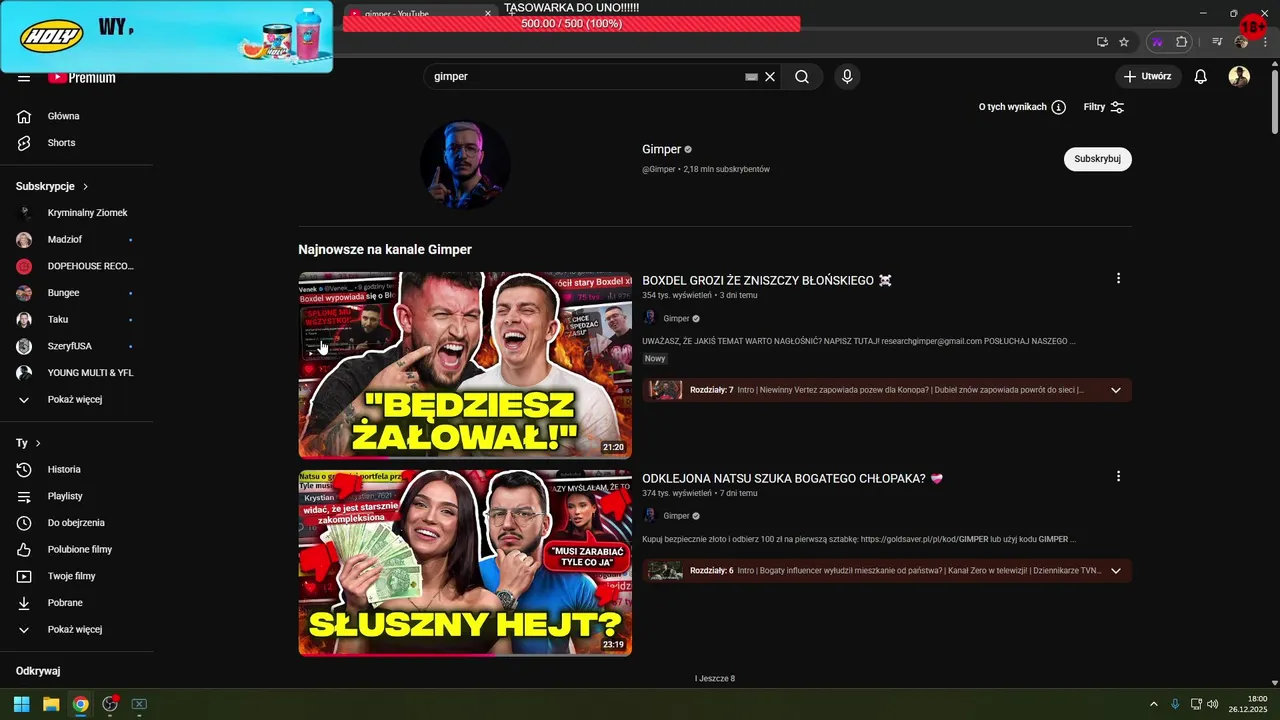The image size is (1280, 720).
Task: Open ODKLEJONA NATSU SZUKA BOGATEGO CHŁOPAKA title
Action: [792, 479]
